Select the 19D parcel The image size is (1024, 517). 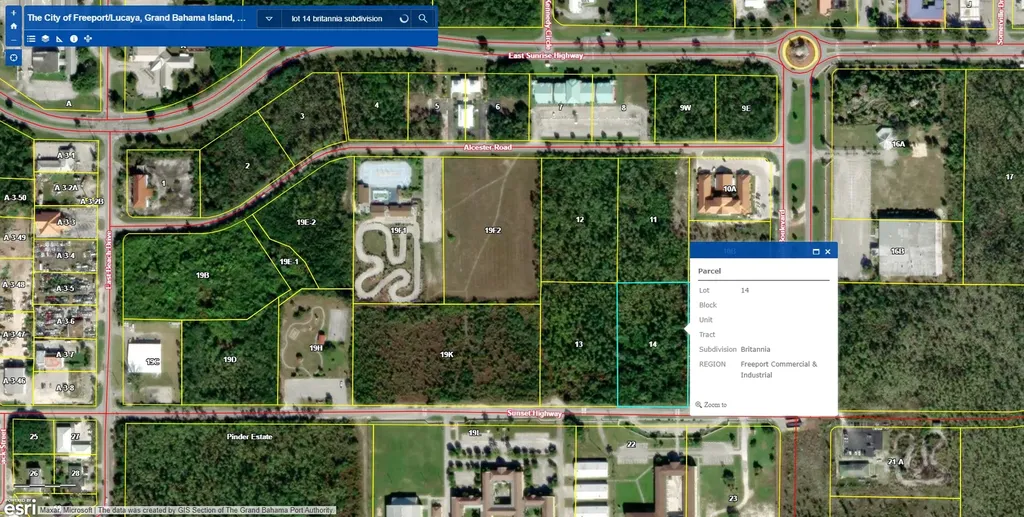click(230, 359)
